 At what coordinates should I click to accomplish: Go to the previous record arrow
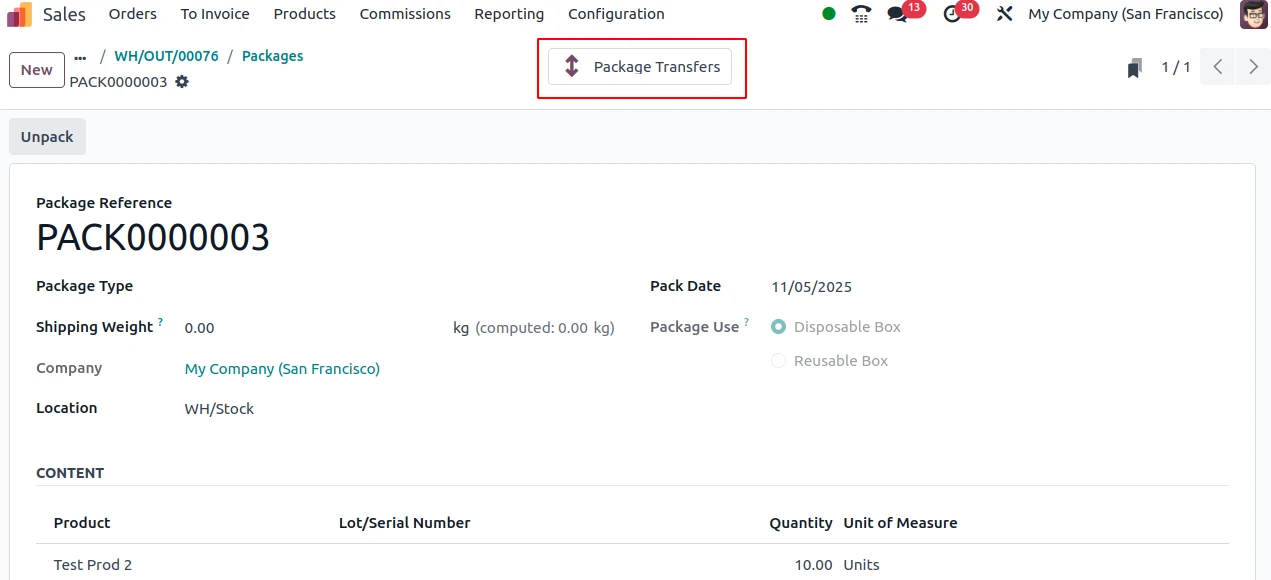[1217, 67]
